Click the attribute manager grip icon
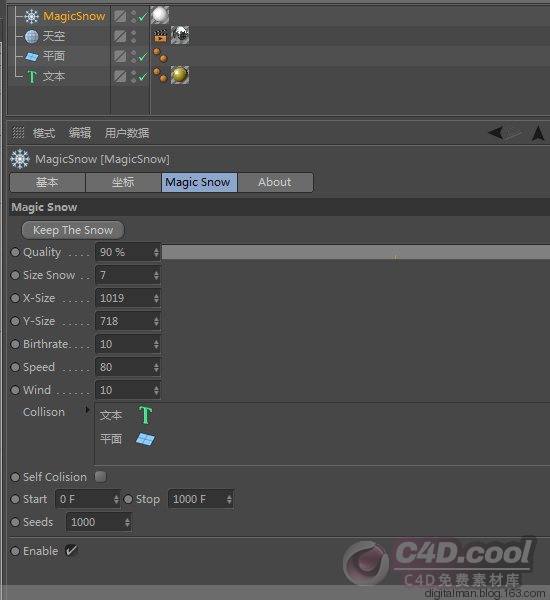The height and width of the screenshot is (600, 550). (x=18, y=133)
